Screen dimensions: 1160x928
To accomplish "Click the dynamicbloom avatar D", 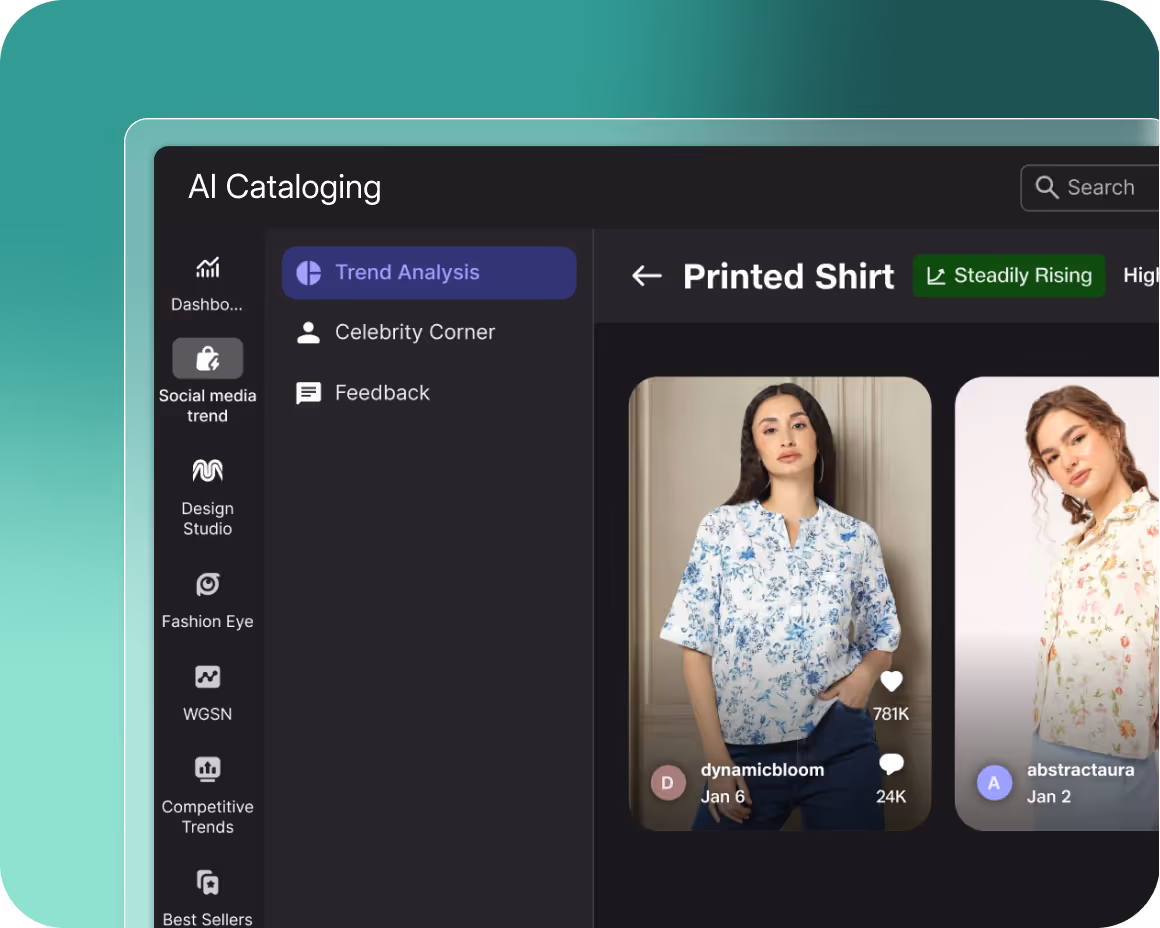I will click(667, 783).
